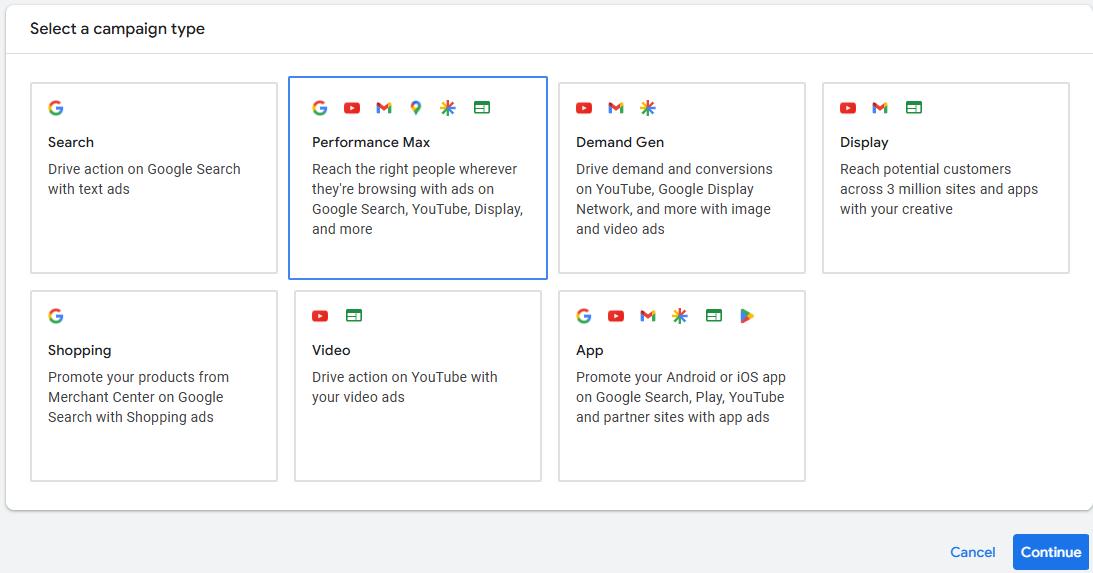Click the Gmail icon in Demand Gen card

tap(616, 108)
